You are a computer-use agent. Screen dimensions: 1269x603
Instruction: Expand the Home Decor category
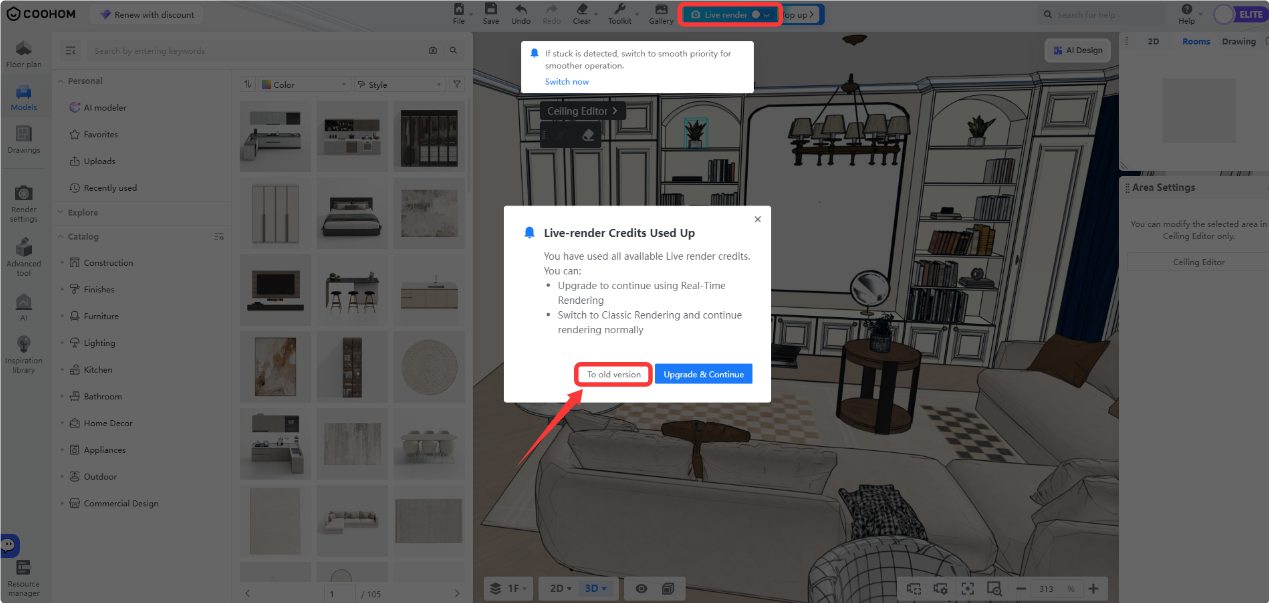62,423
